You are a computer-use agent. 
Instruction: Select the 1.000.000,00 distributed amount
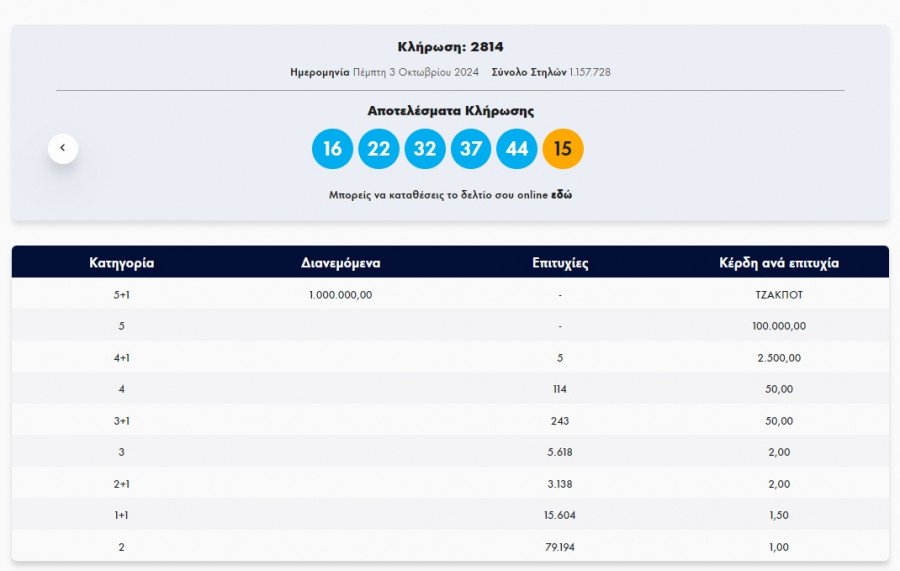click(341, 295)
